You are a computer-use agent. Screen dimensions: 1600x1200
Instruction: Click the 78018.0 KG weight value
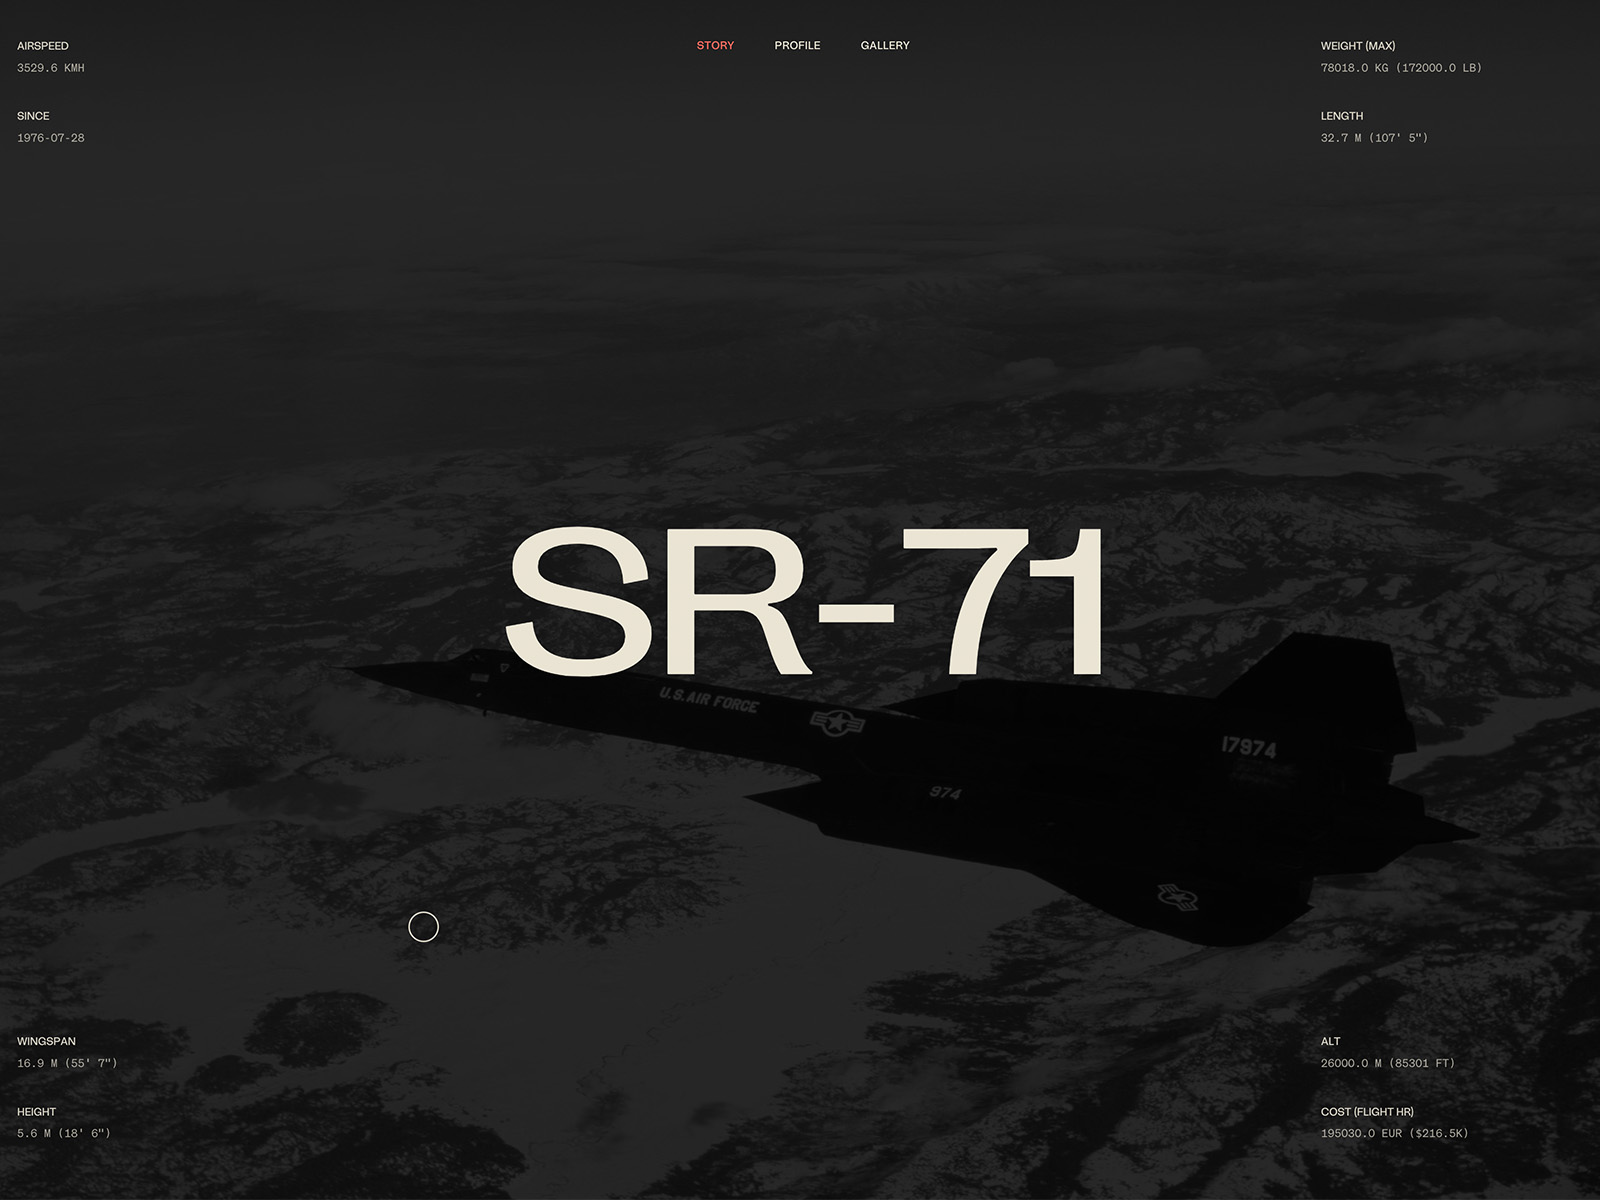click(1401, 68)
